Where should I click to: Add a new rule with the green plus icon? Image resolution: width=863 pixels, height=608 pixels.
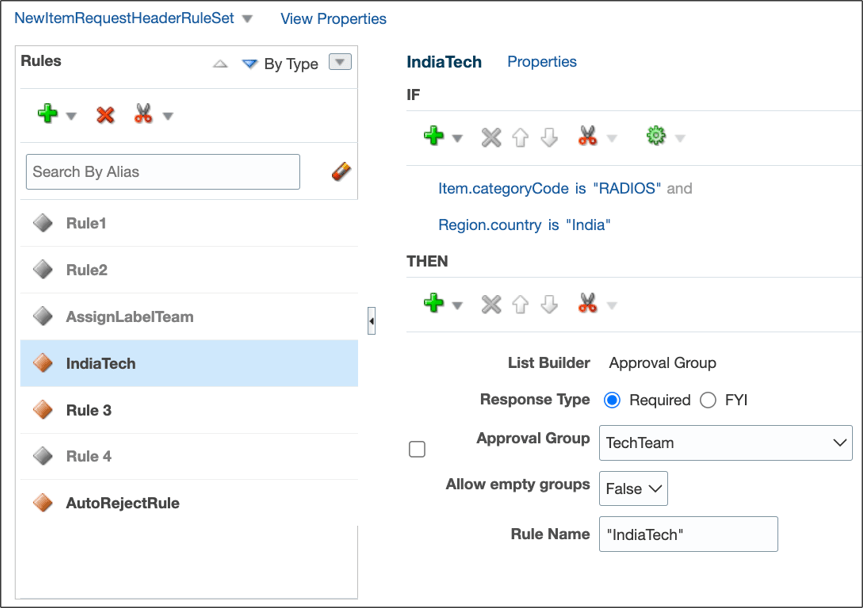pos(48,115)
